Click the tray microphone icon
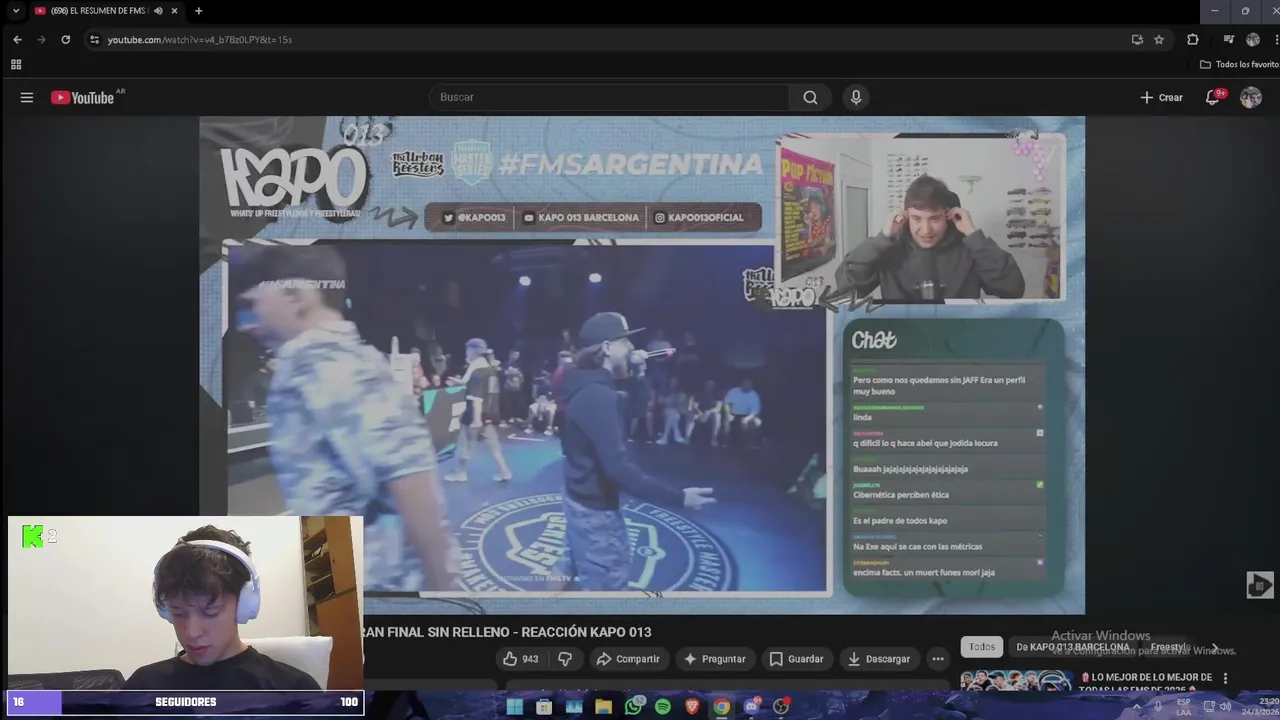The image size is (1280, 720). point(1158,707)
